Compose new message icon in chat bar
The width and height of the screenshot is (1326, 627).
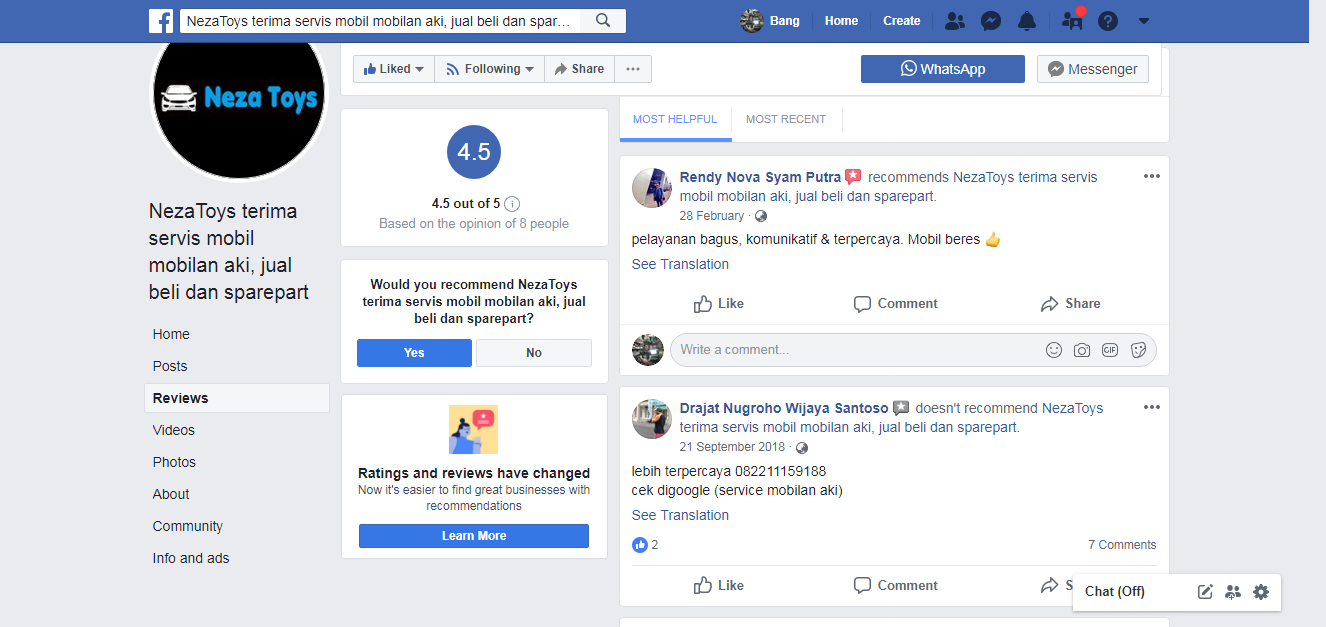[1205, 592]
